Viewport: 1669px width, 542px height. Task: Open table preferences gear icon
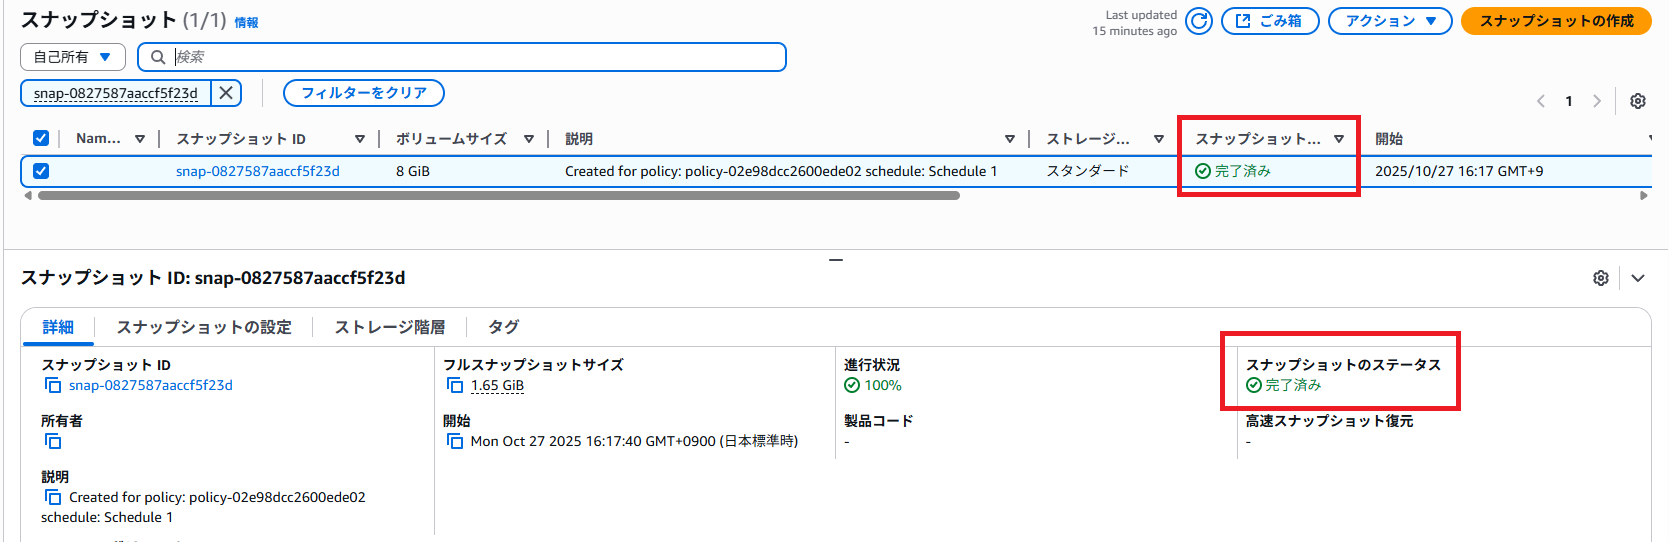click(1637, 101)
